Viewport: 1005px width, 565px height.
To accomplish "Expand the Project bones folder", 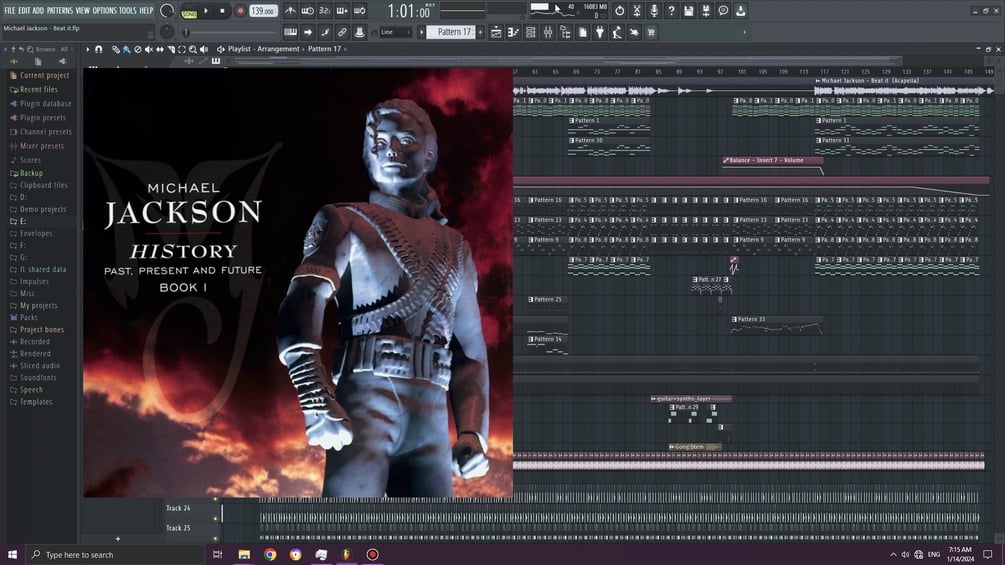I will 37,330.
